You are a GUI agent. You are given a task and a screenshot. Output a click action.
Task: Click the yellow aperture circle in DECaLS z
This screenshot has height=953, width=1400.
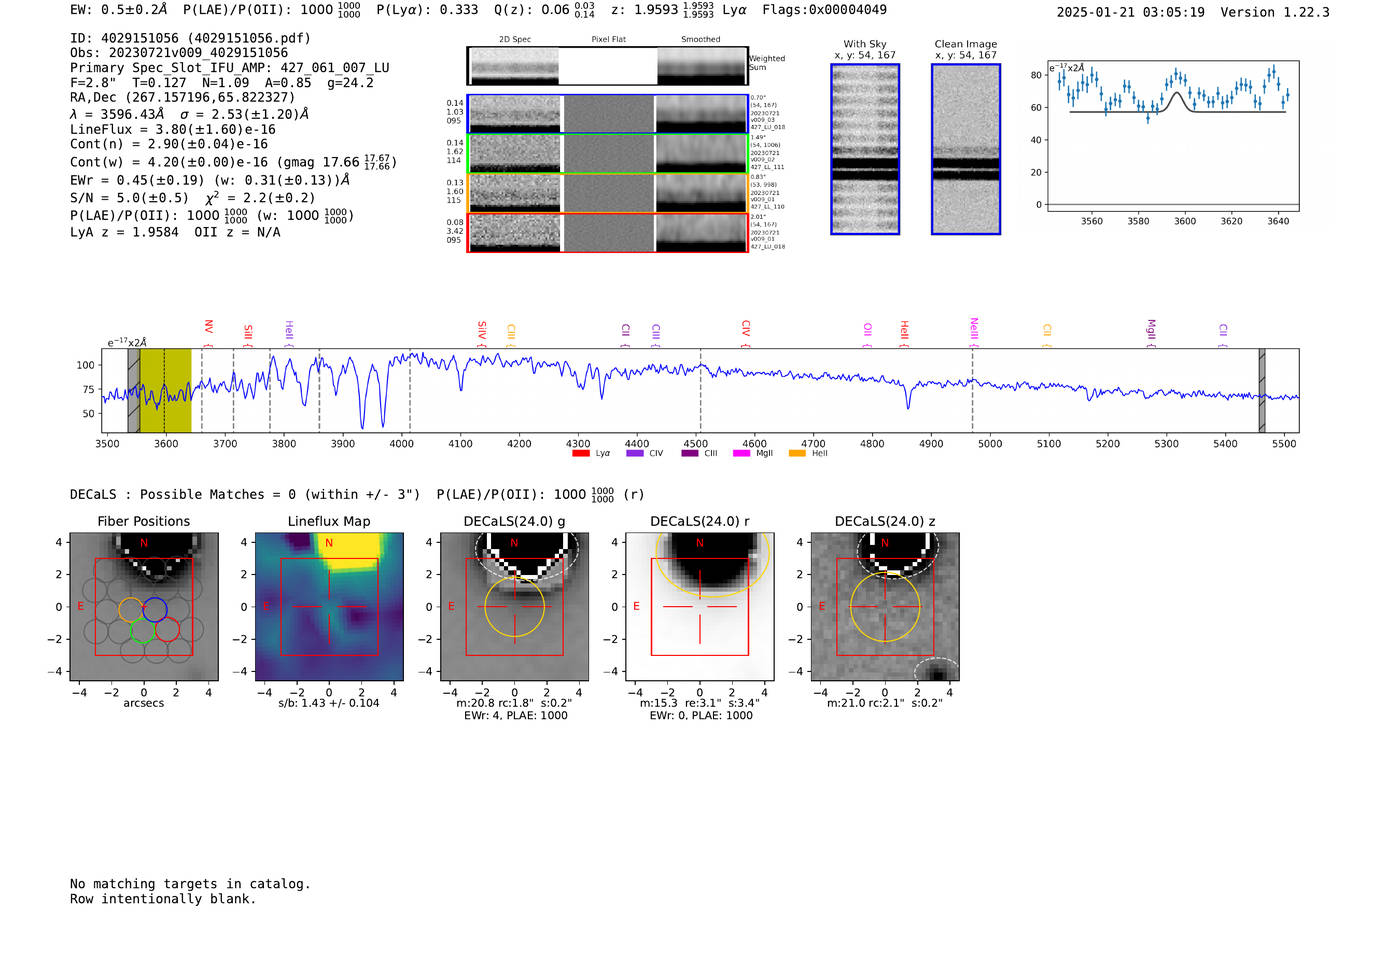pos(885,607)
